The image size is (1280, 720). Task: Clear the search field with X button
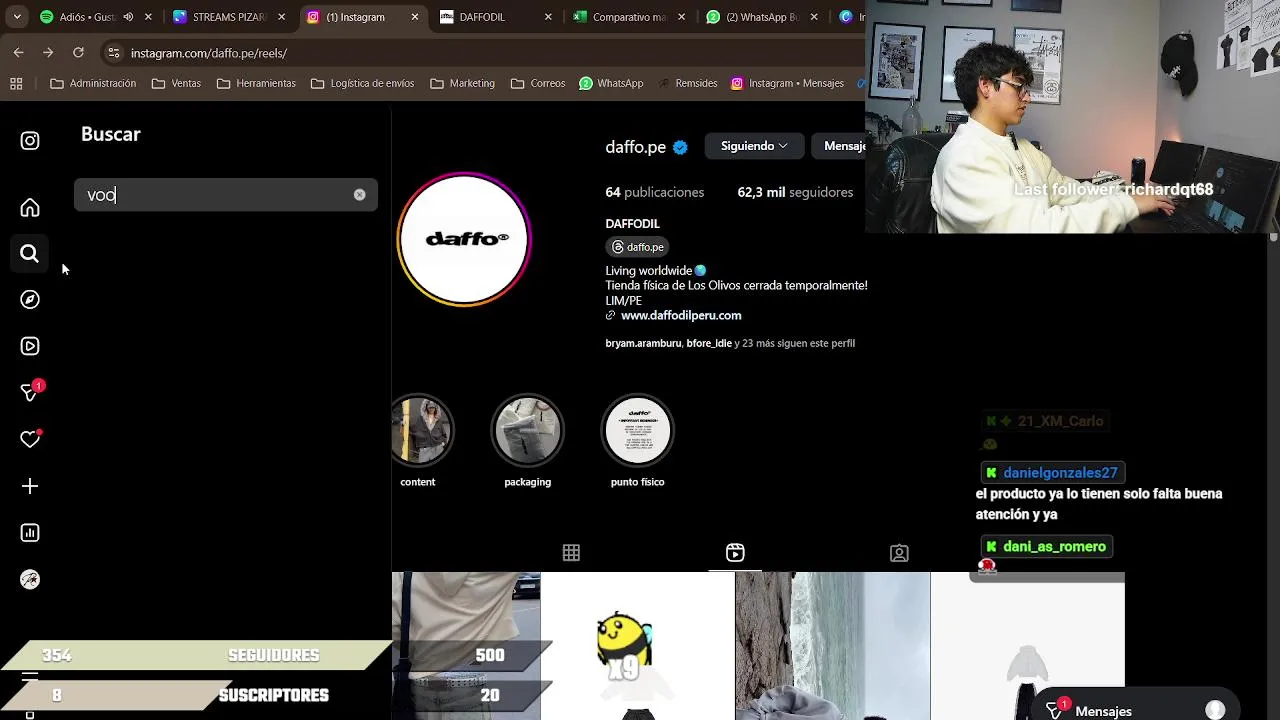click(x=360, y=195)
